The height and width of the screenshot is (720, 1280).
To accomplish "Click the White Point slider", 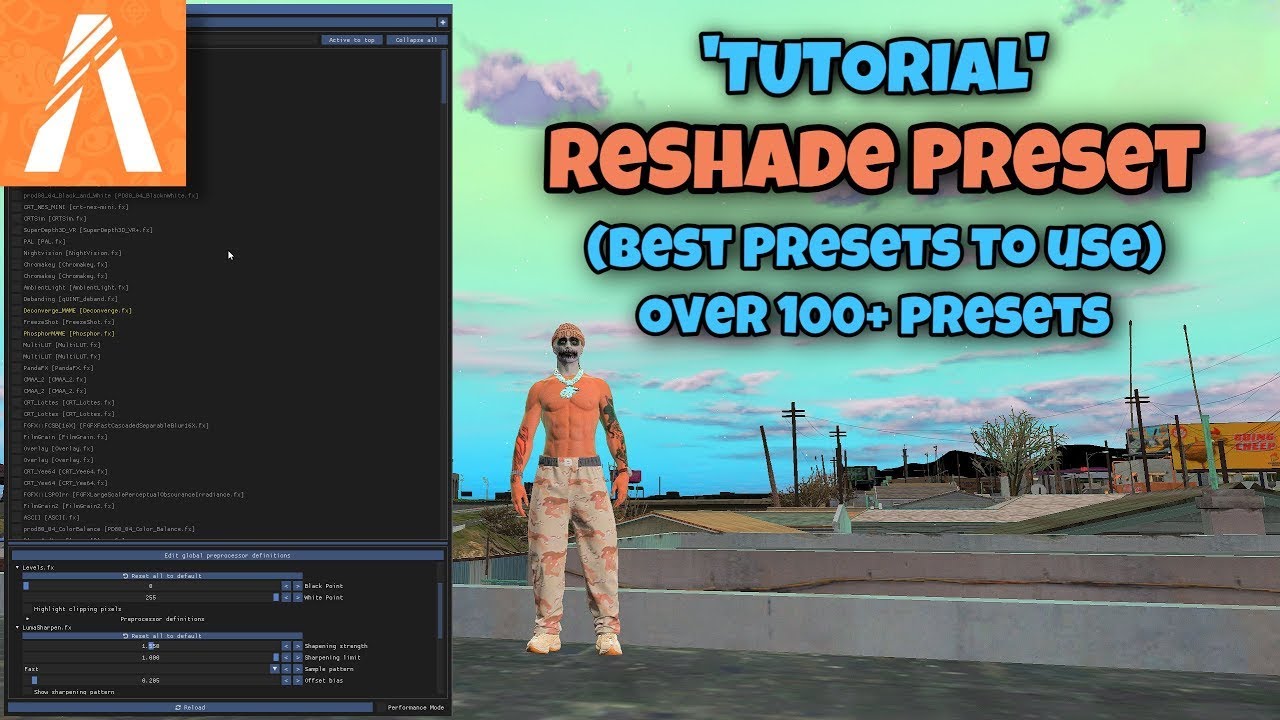I will 151,597.
